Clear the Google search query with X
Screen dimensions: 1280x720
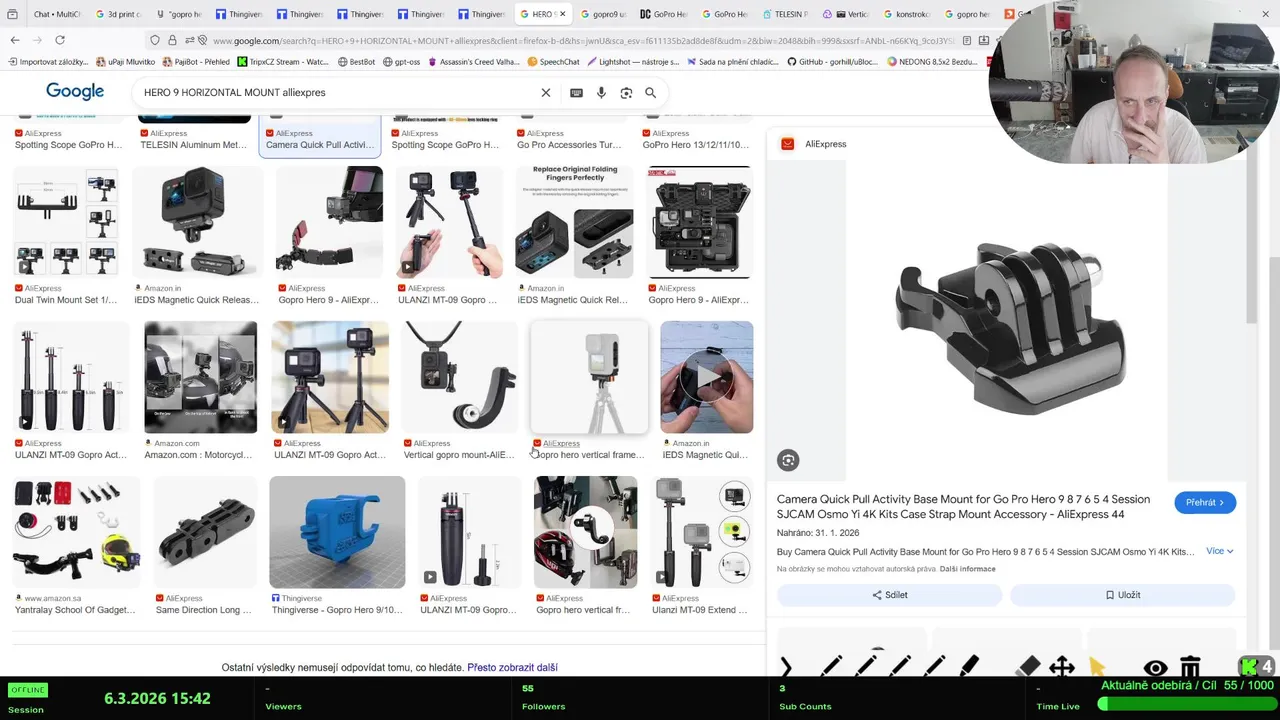546,92
